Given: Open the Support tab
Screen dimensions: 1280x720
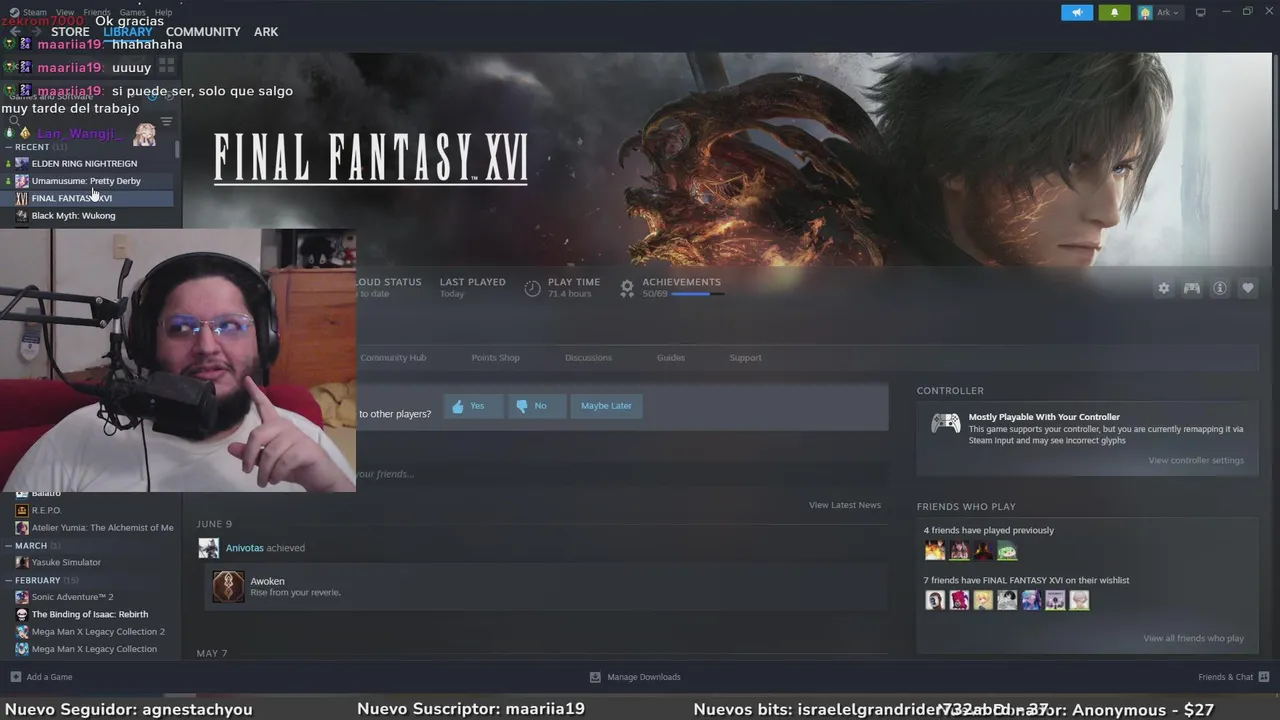Looking at the screenshot, I should pos(745,358).
